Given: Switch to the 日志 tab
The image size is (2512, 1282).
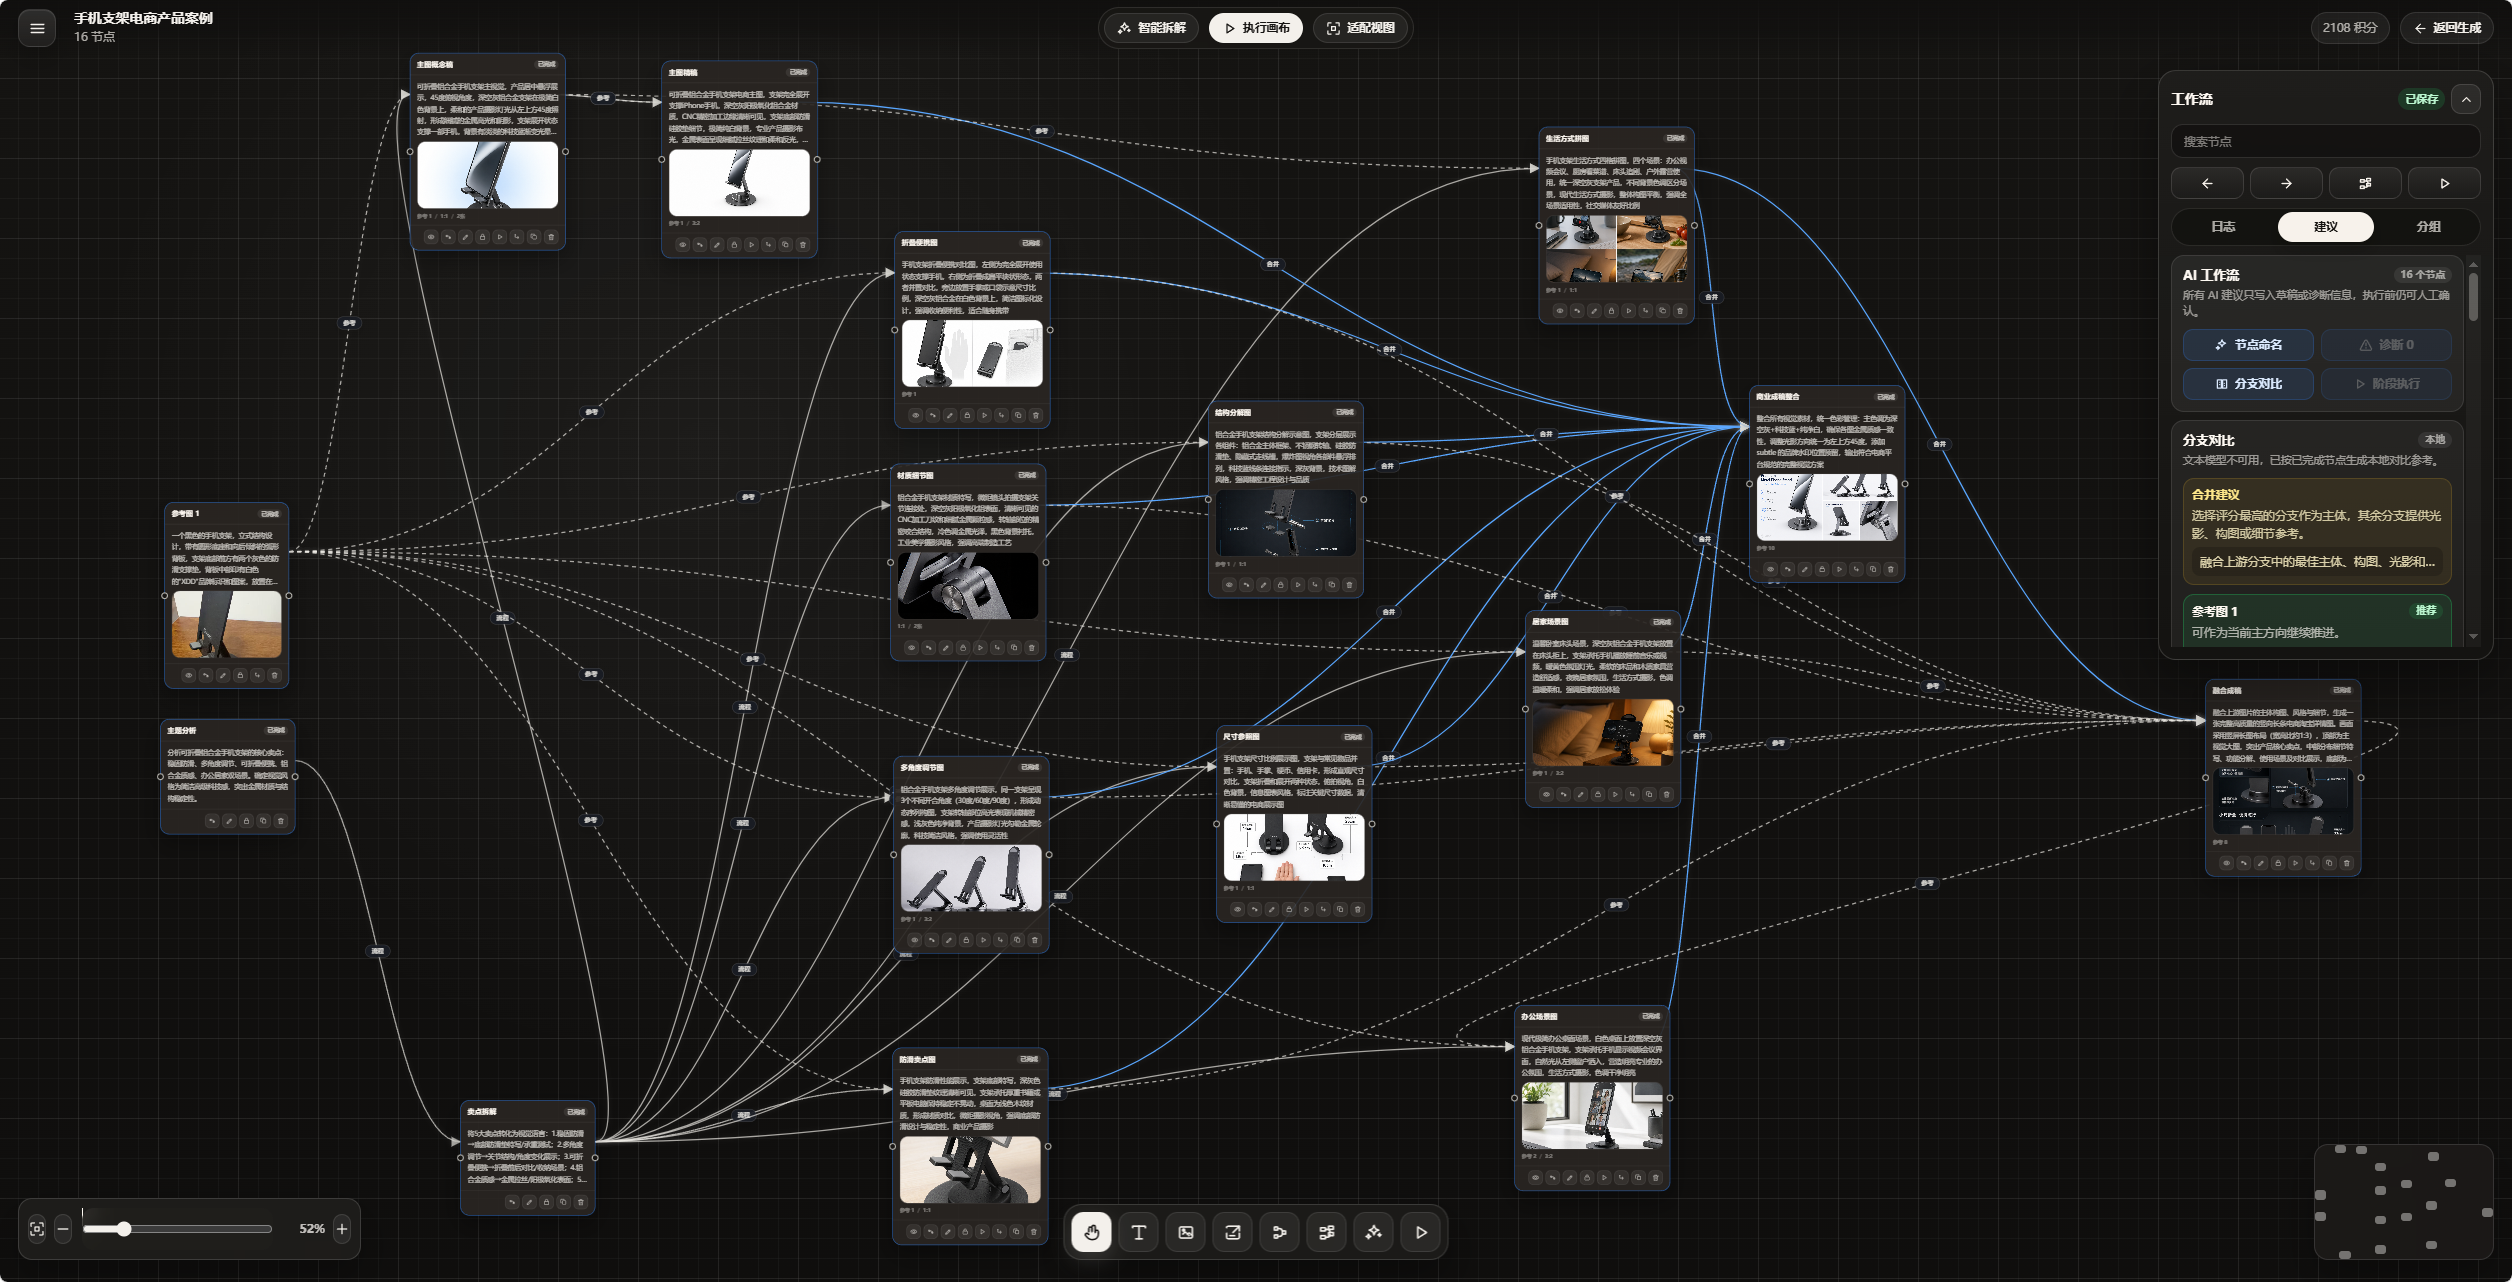Looking at the screenshot, I should [2223, 227].
